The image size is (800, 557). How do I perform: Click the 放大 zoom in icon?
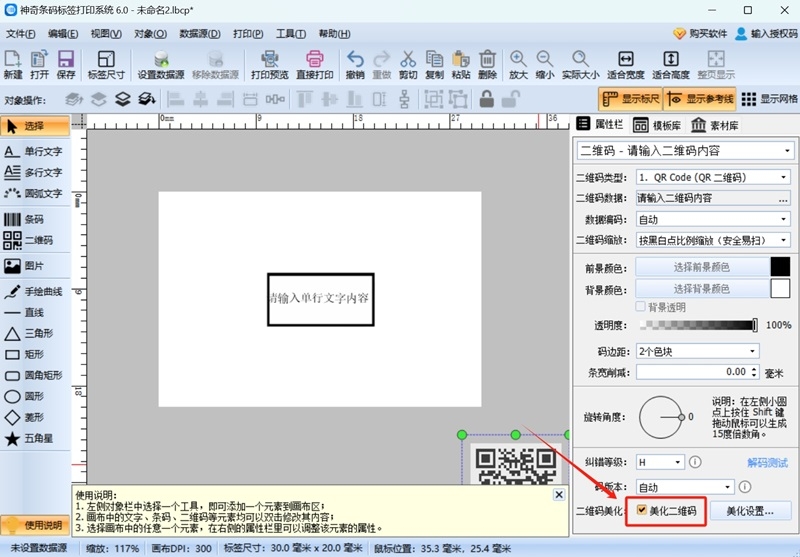tap(517, 65)
